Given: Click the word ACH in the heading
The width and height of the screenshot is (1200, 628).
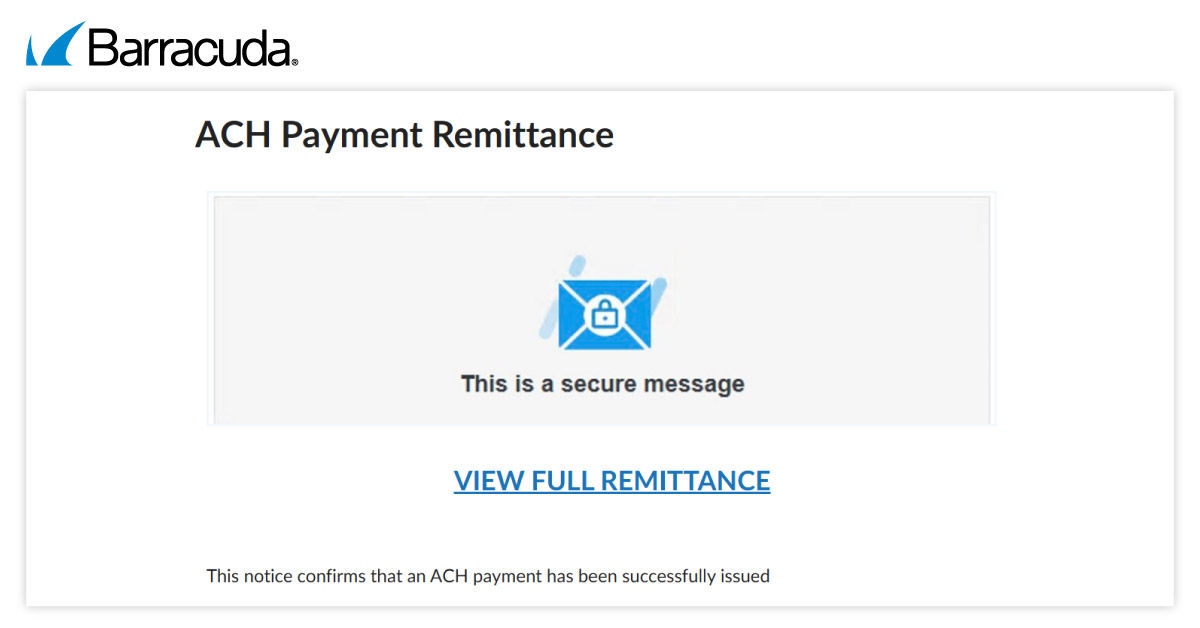Looking at the screenshot, I should pos(233,134).
